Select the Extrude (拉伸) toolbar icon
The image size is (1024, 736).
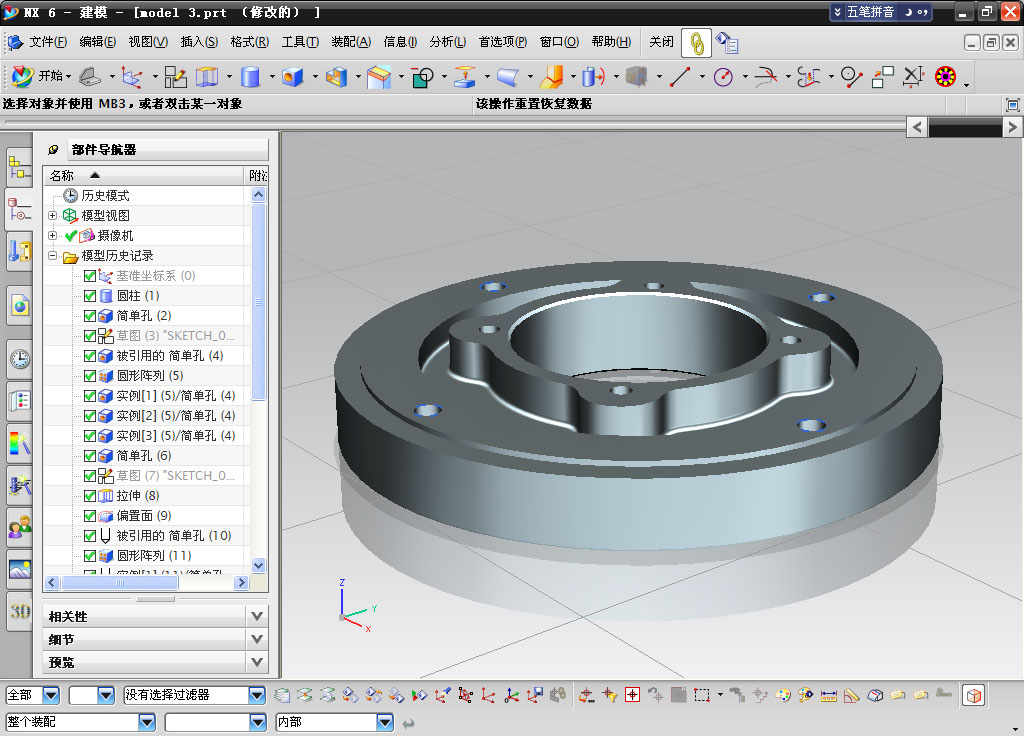click(207, 77)
